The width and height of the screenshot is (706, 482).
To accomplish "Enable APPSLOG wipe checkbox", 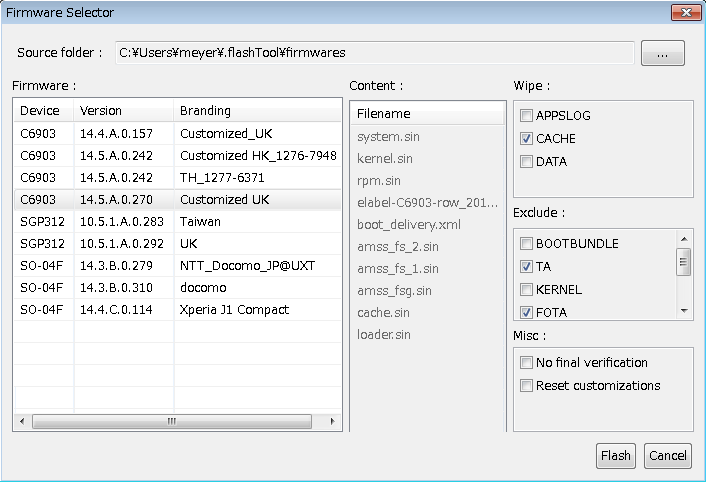I will coord(526,116).
